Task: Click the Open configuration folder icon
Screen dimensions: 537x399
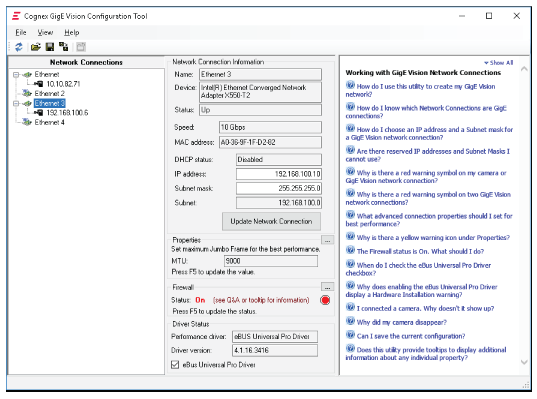Action: point(36,47)
